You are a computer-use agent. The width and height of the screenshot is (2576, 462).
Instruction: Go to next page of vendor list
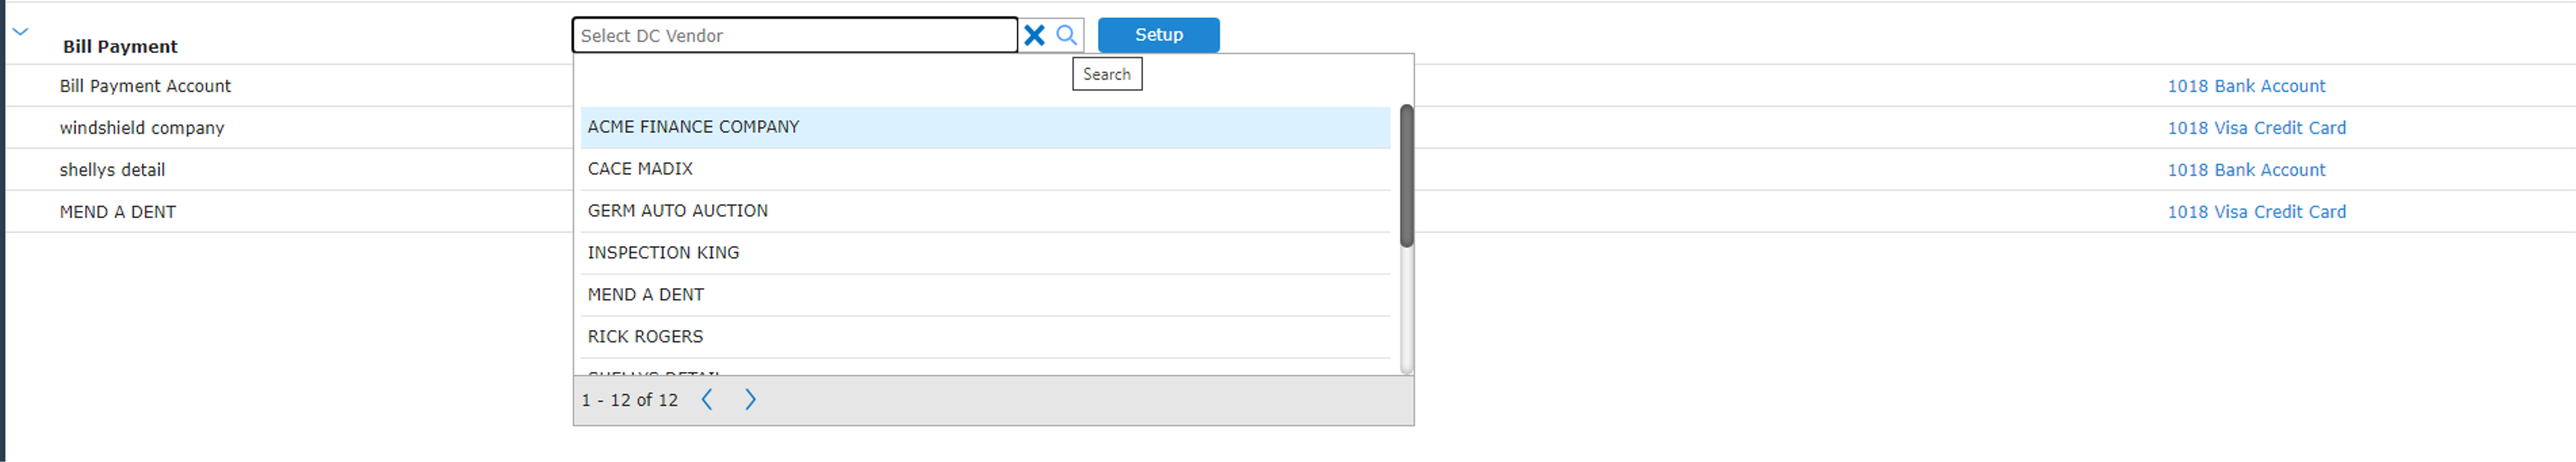(750, 400)
